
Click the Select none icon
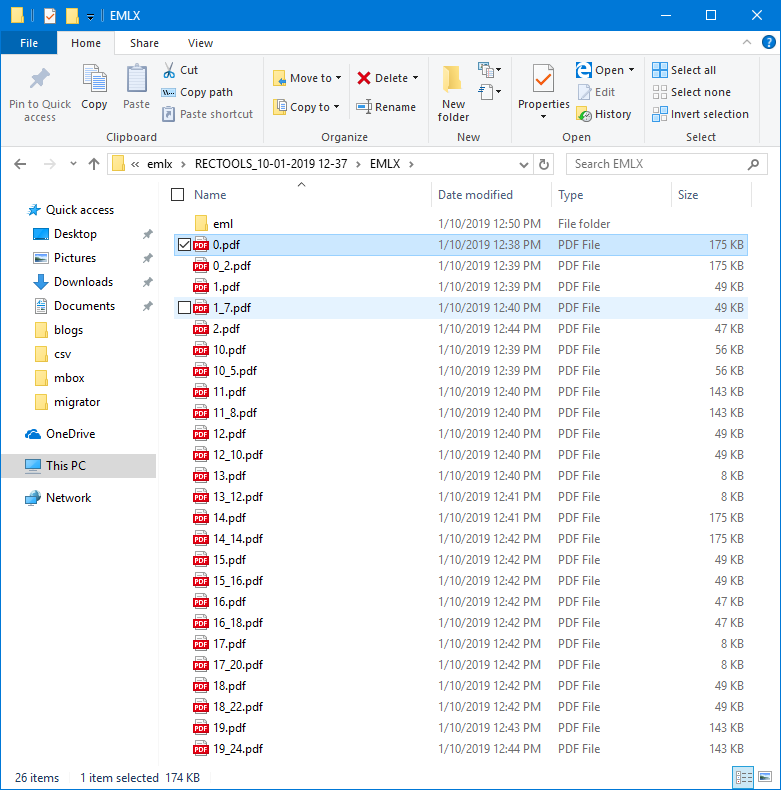(x=660, y=92)
